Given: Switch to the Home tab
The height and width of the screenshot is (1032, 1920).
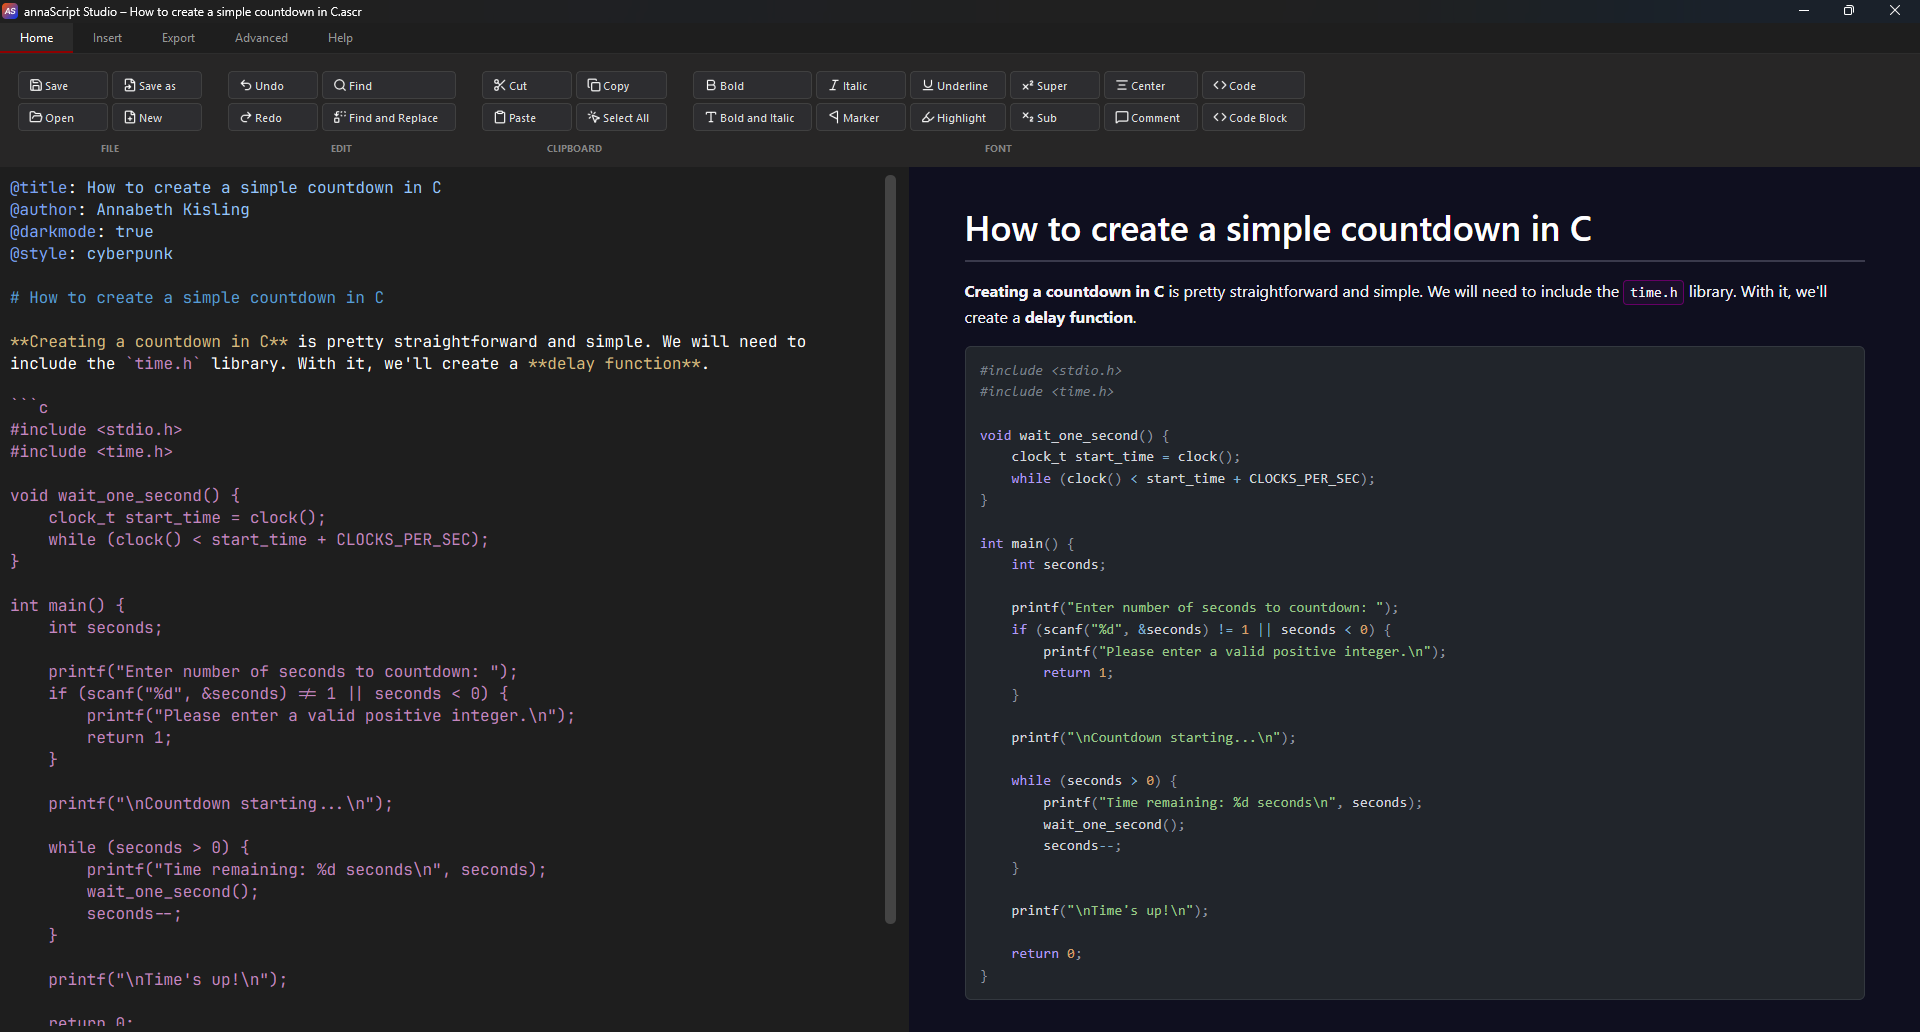Looking at the screenshot, I should point(37,38).
